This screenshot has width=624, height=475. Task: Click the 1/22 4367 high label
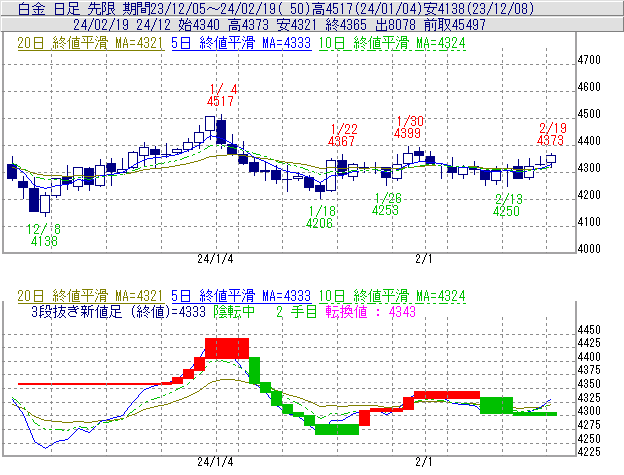click(343, 135)
